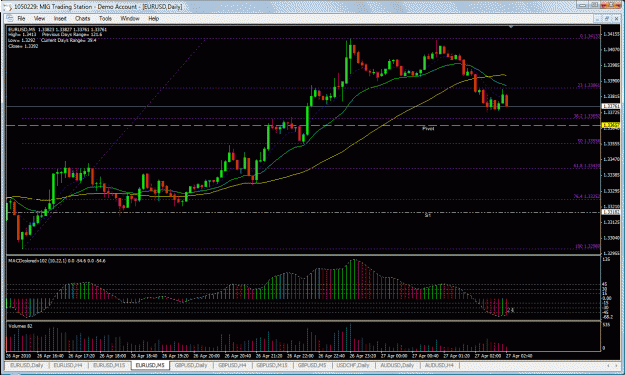The height and width of the screenshot is (375, 625).
Task: Click the MACDcolored indicator label
Action: point(57,261)
